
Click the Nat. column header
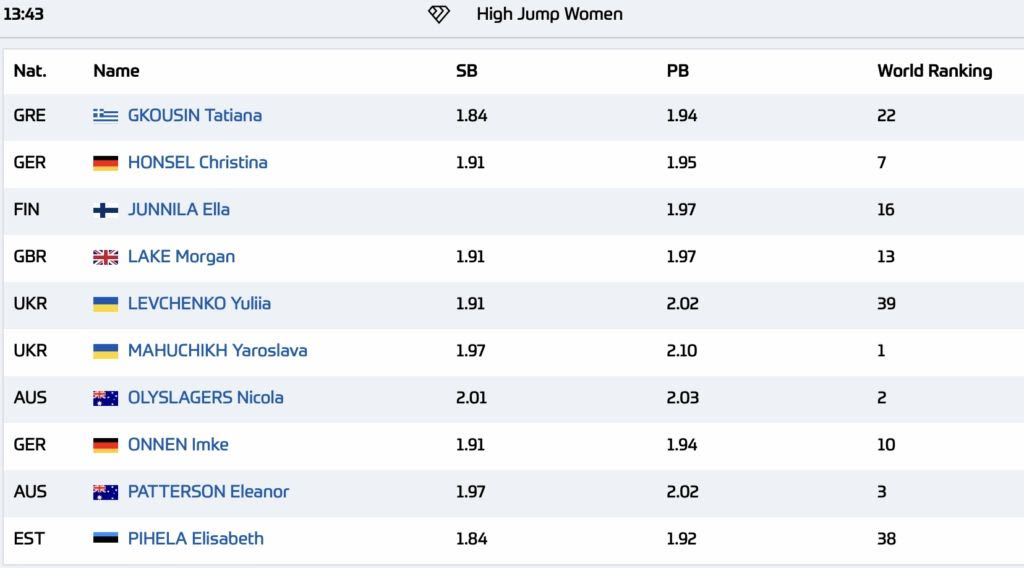[30, 71]
